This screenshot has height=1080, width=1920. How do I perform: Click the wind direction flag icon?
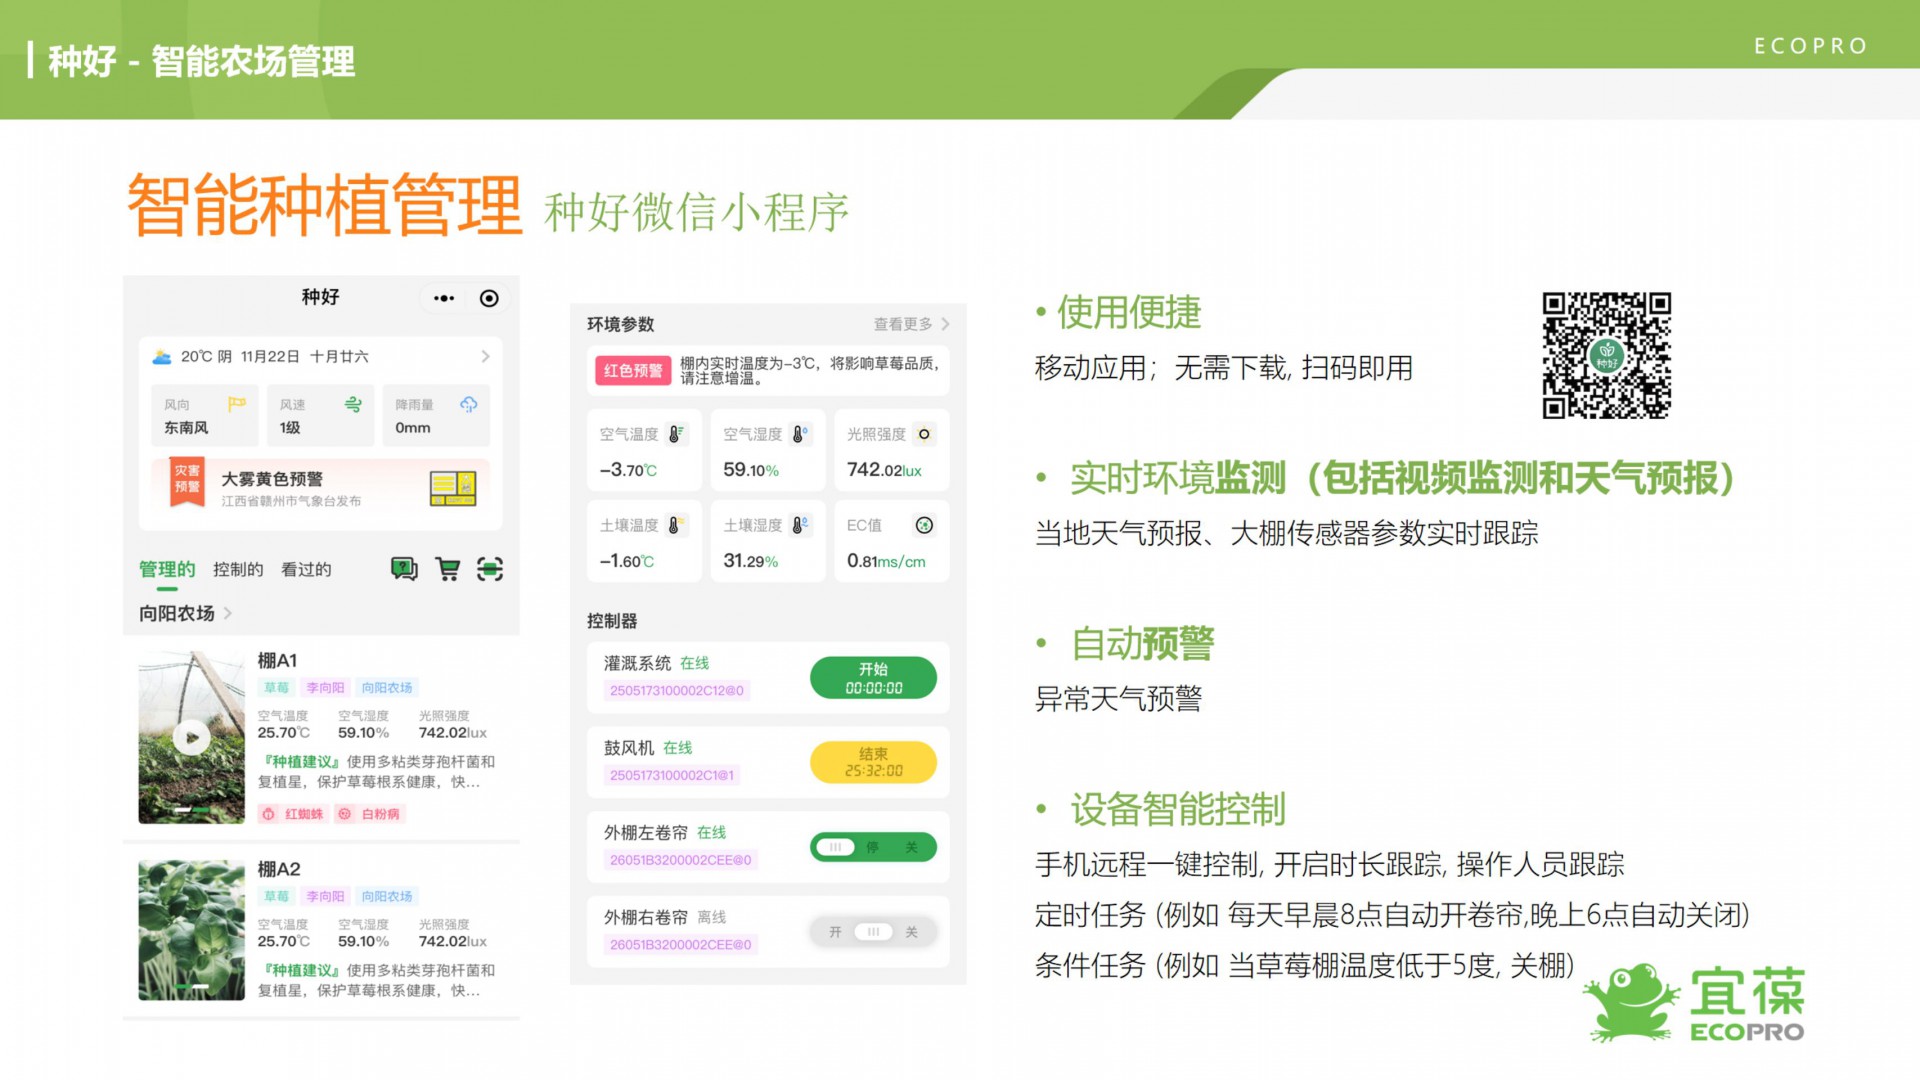pyautogui.click(x=237, y=404)
